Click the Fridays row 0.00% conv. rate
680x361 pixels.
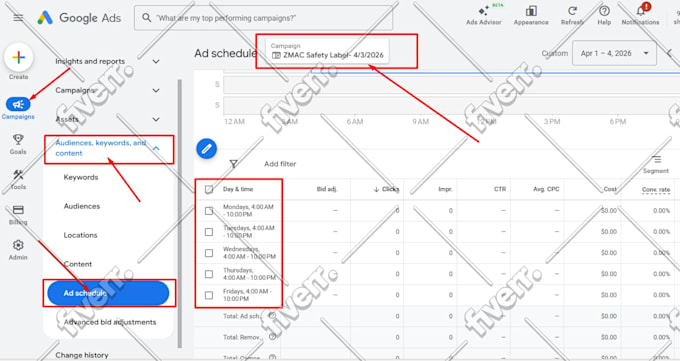click(x=662, y=295)
